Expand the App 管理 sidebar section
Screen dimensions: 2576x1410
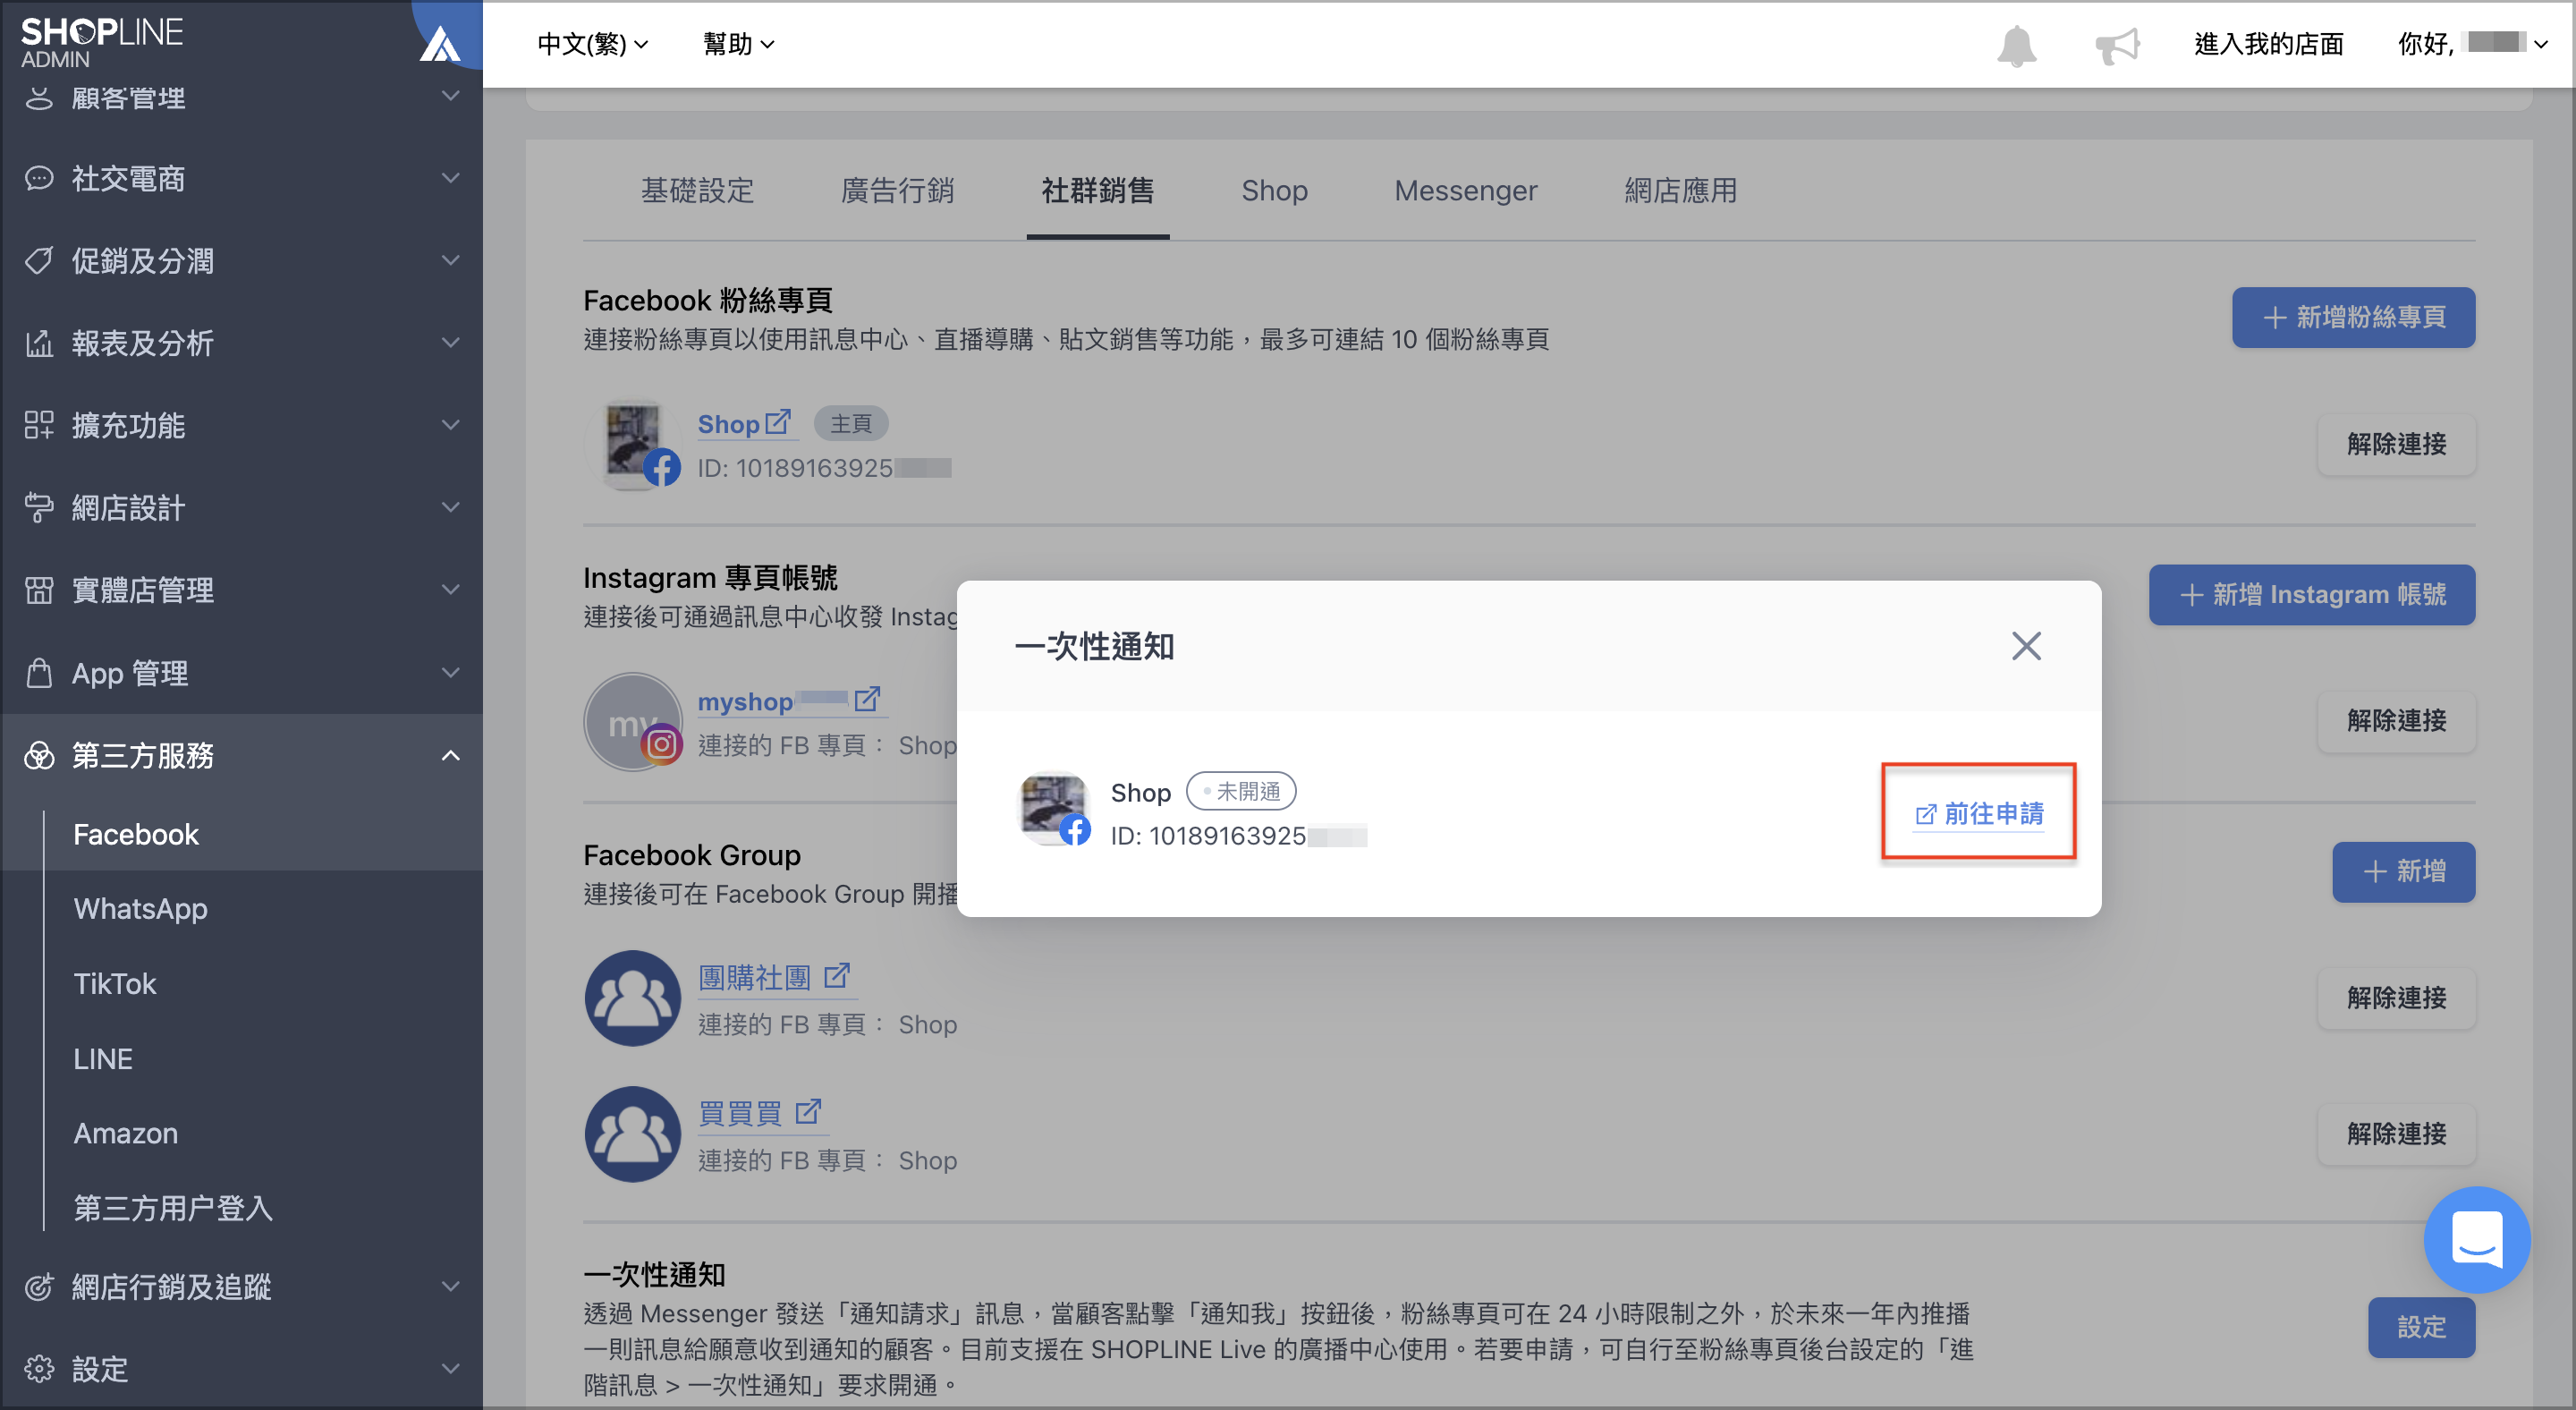point(451,673)
